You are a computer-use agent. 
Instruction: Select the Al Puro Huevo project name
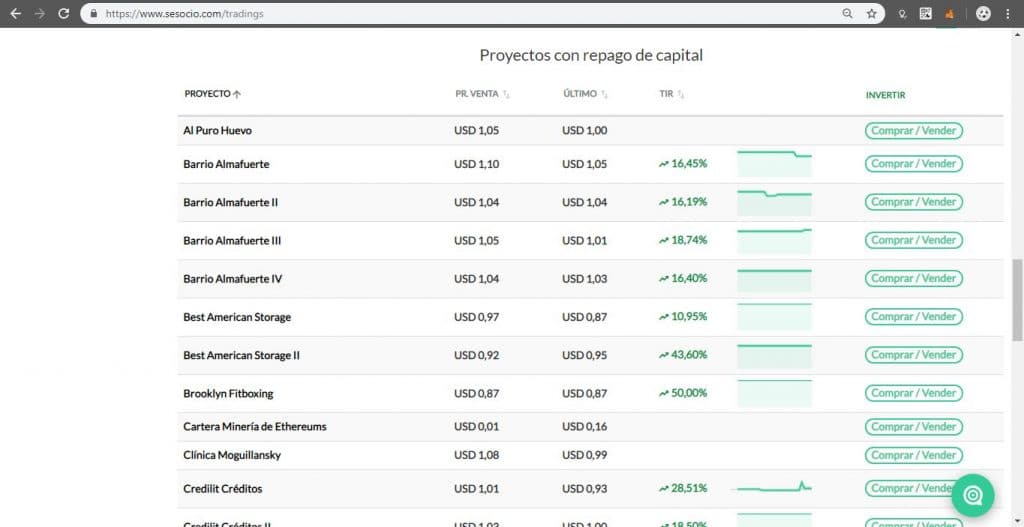(217, 131)
